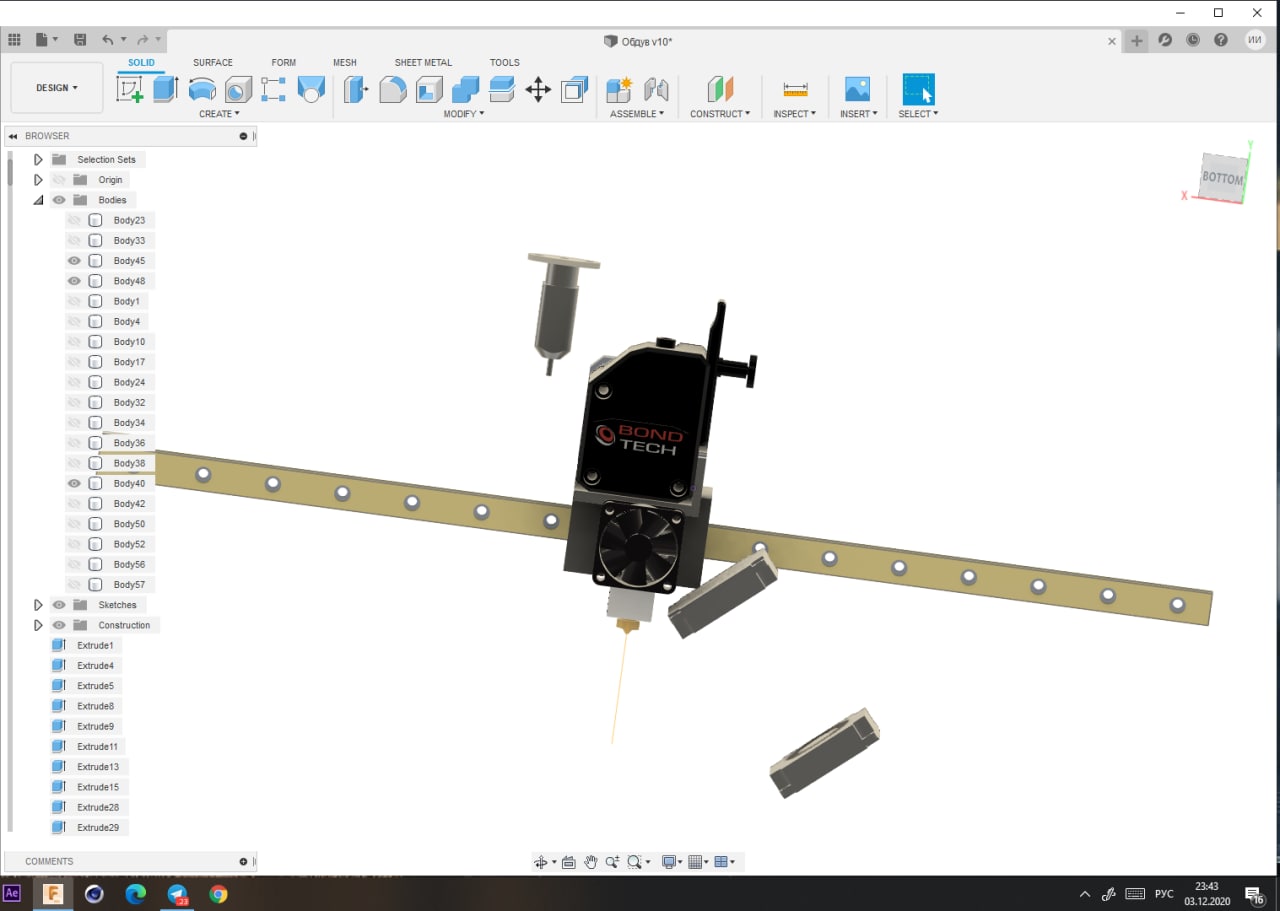Open the CREATE dropdown menu

click(x=219, y=114)
